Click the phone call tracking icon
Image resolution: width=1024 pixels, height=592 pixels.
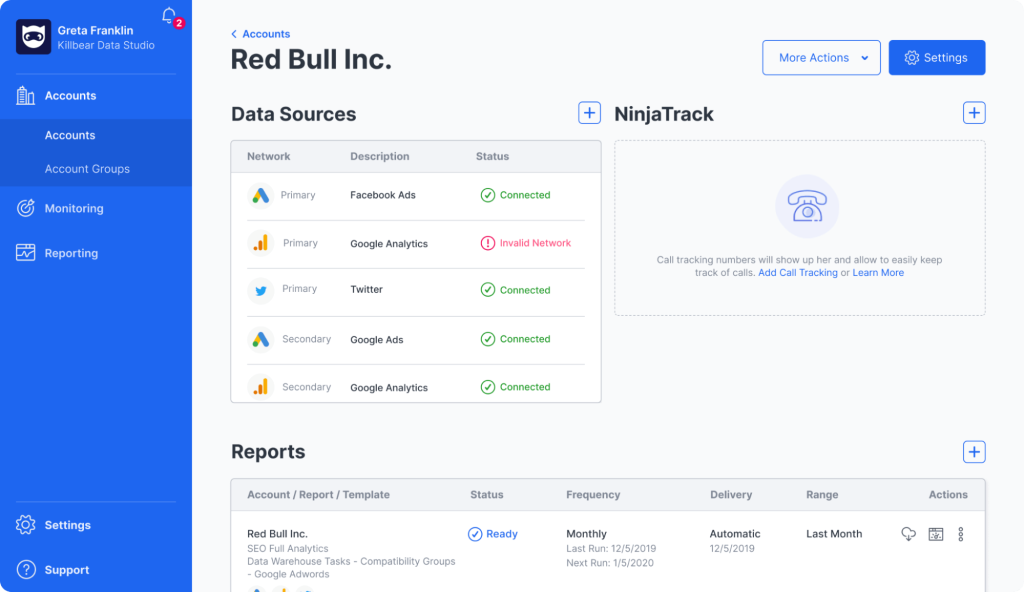[807, 206]
